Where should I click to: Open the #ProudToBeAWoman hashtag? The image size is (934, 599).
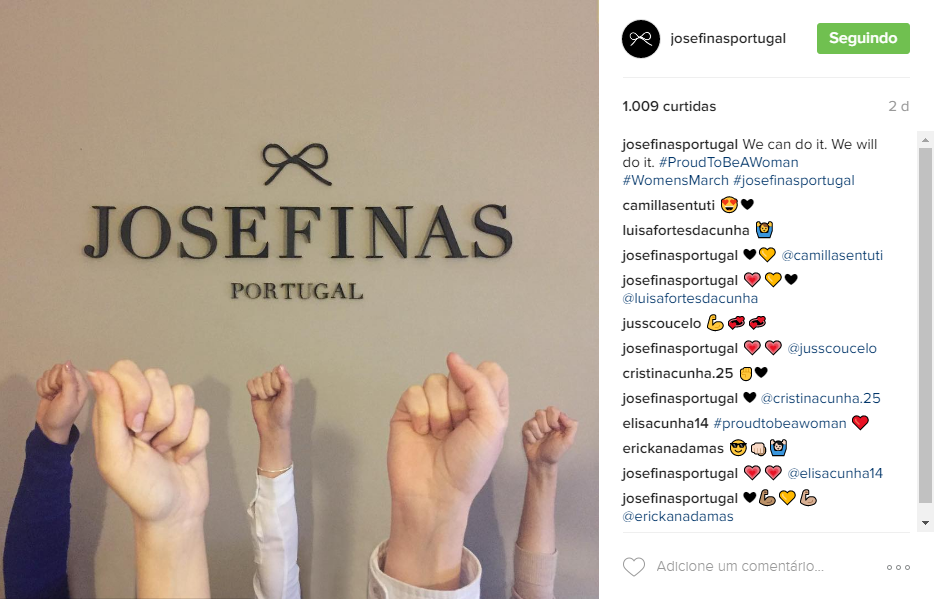coord(728,163)
